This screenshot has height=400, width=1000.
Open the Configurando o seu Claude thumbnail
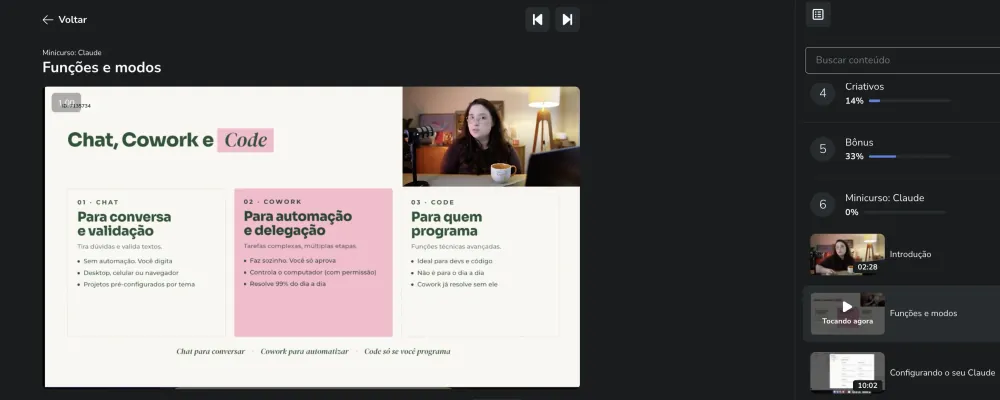pyautogui.click(x=847, y=373)
